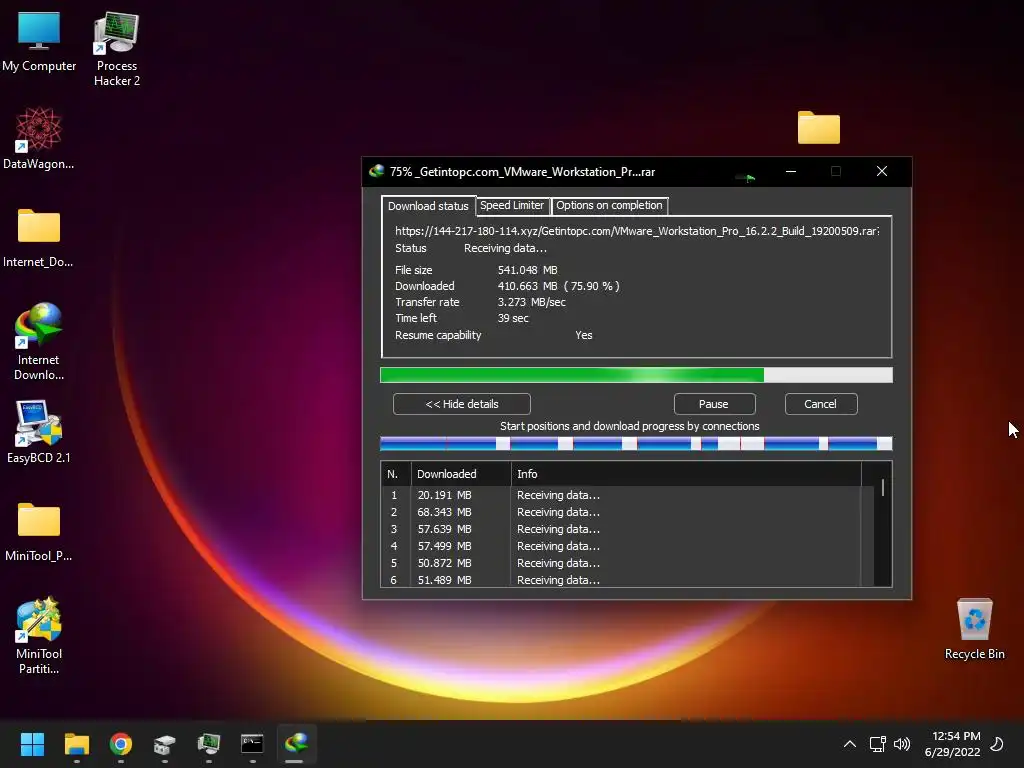Screen dimensions: 1024x768
Task: Select the unnamed yellow folder on desktop
Action: point(818,127)
